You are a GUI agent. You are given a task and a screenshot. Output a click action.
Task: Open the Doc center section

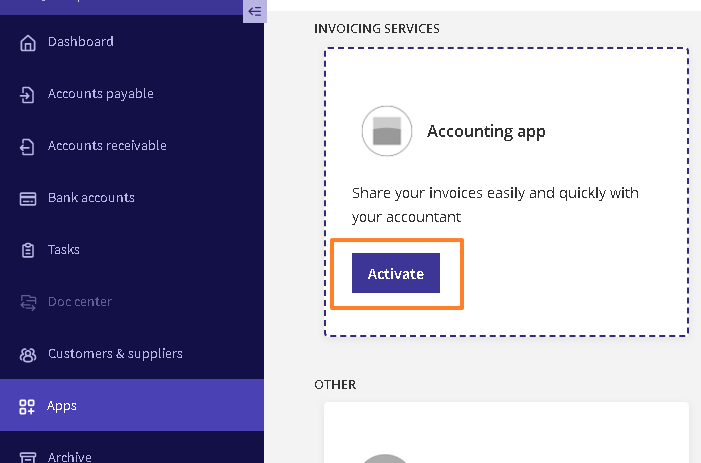132,302
